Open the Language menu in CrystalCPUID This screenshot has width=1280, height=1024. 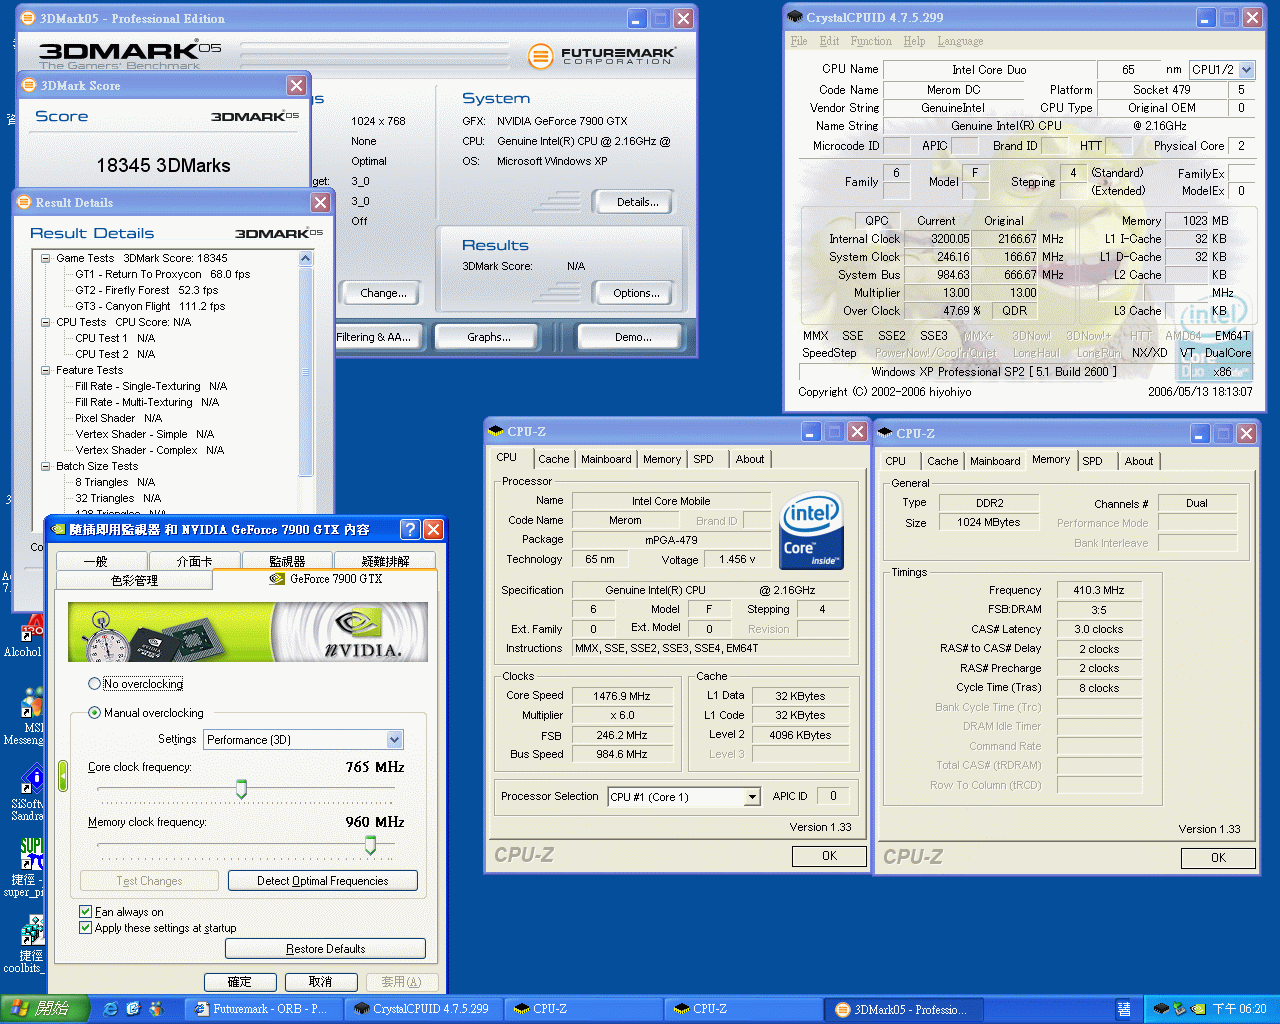[960, 41]
